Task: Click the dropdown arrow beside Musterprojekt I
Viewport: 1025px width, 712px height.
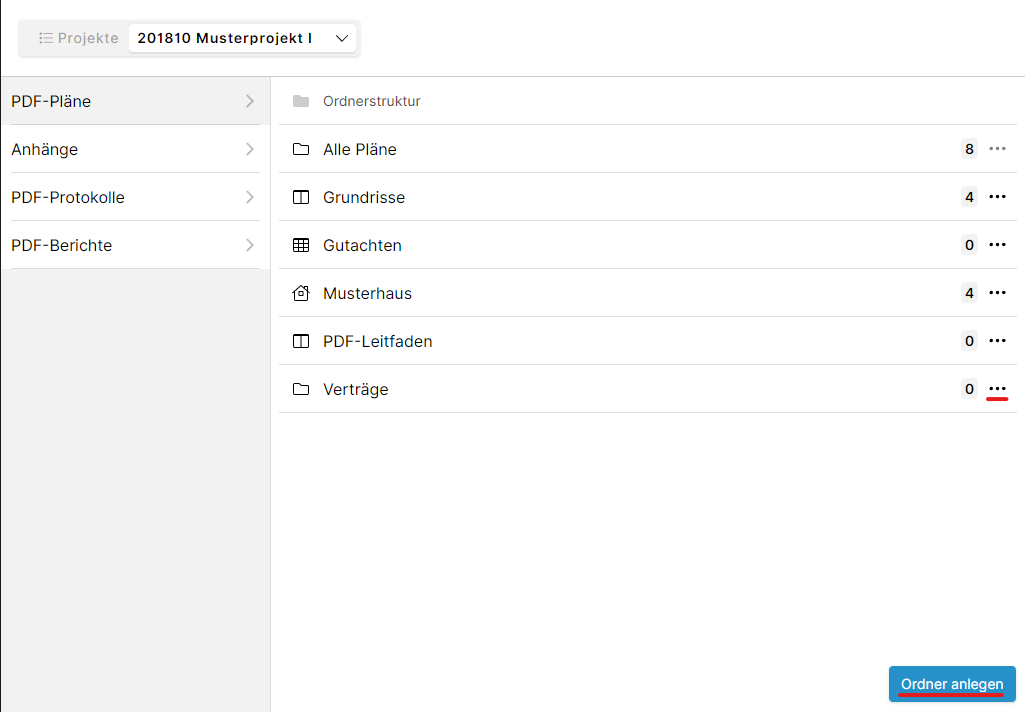Action: point(342,38)
